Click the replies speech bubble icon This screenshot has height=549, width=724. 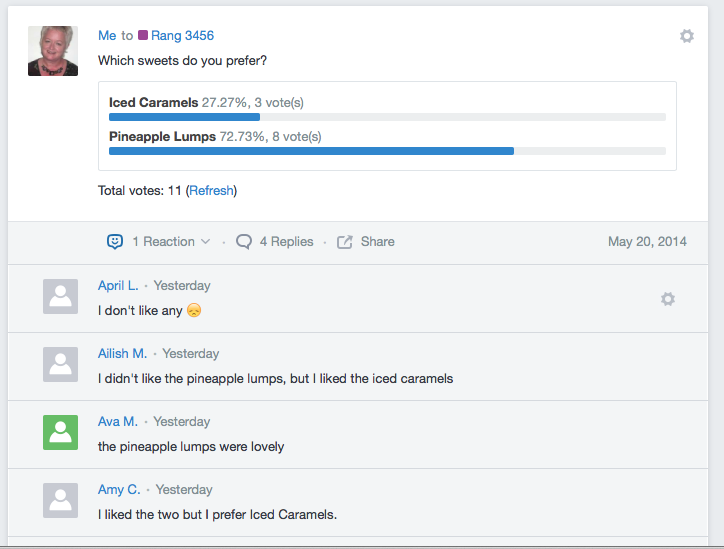coord(244,241)
